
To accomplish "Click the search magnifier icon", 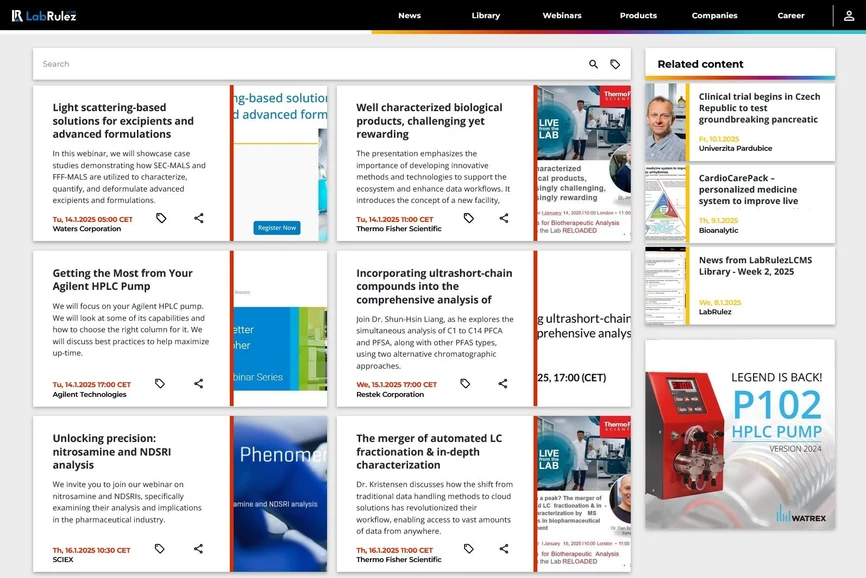I will 593,64.
